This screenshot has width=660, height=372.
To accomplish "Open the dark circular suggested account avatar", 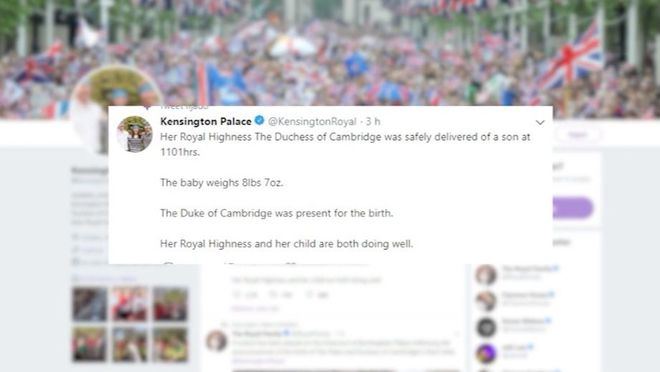I will click(486, 327).
